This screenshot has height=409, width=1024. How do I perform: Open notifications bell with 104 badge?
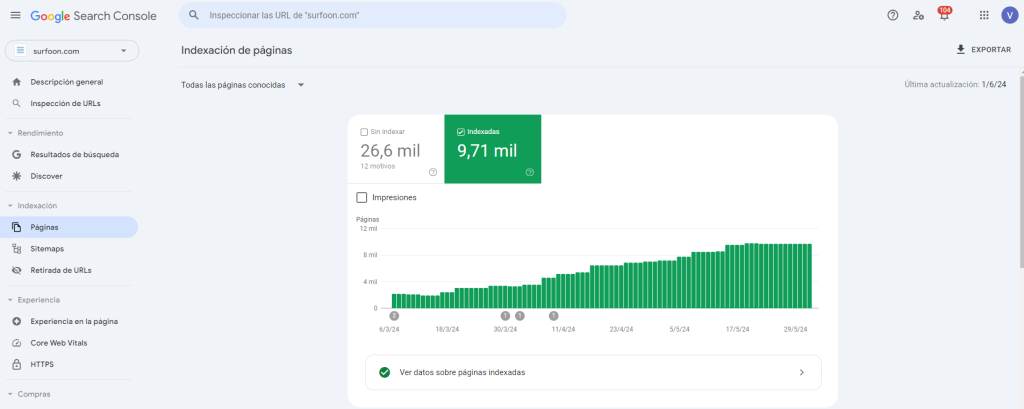(x=944, y=15)
